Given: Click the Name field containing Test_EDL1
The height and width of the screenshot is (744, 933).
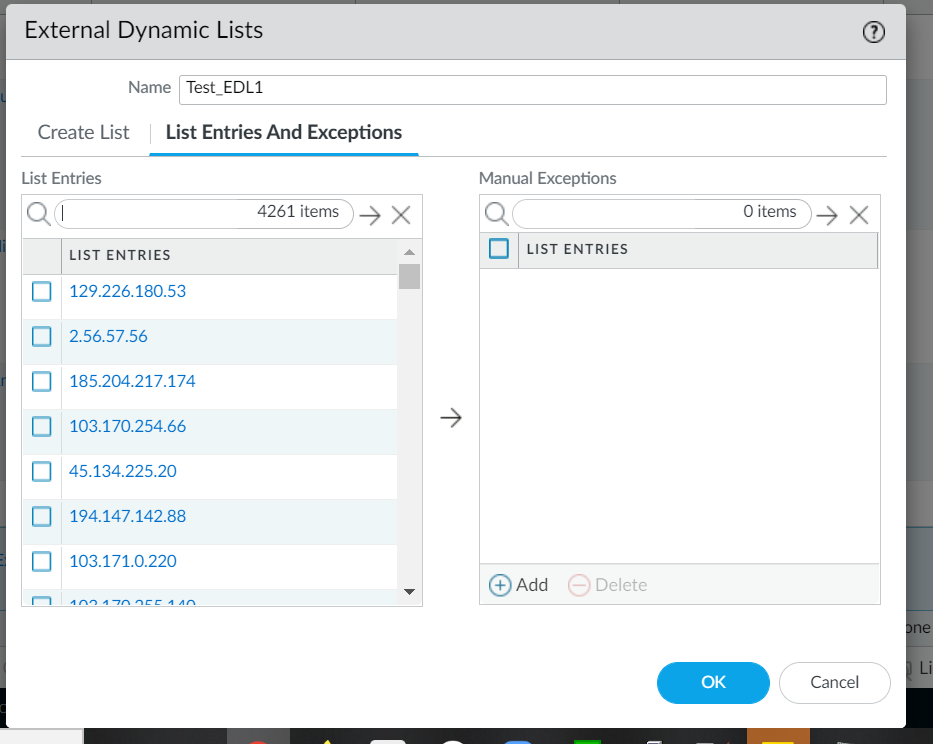Looking at the screenshot, I should [x=532, y=88].
